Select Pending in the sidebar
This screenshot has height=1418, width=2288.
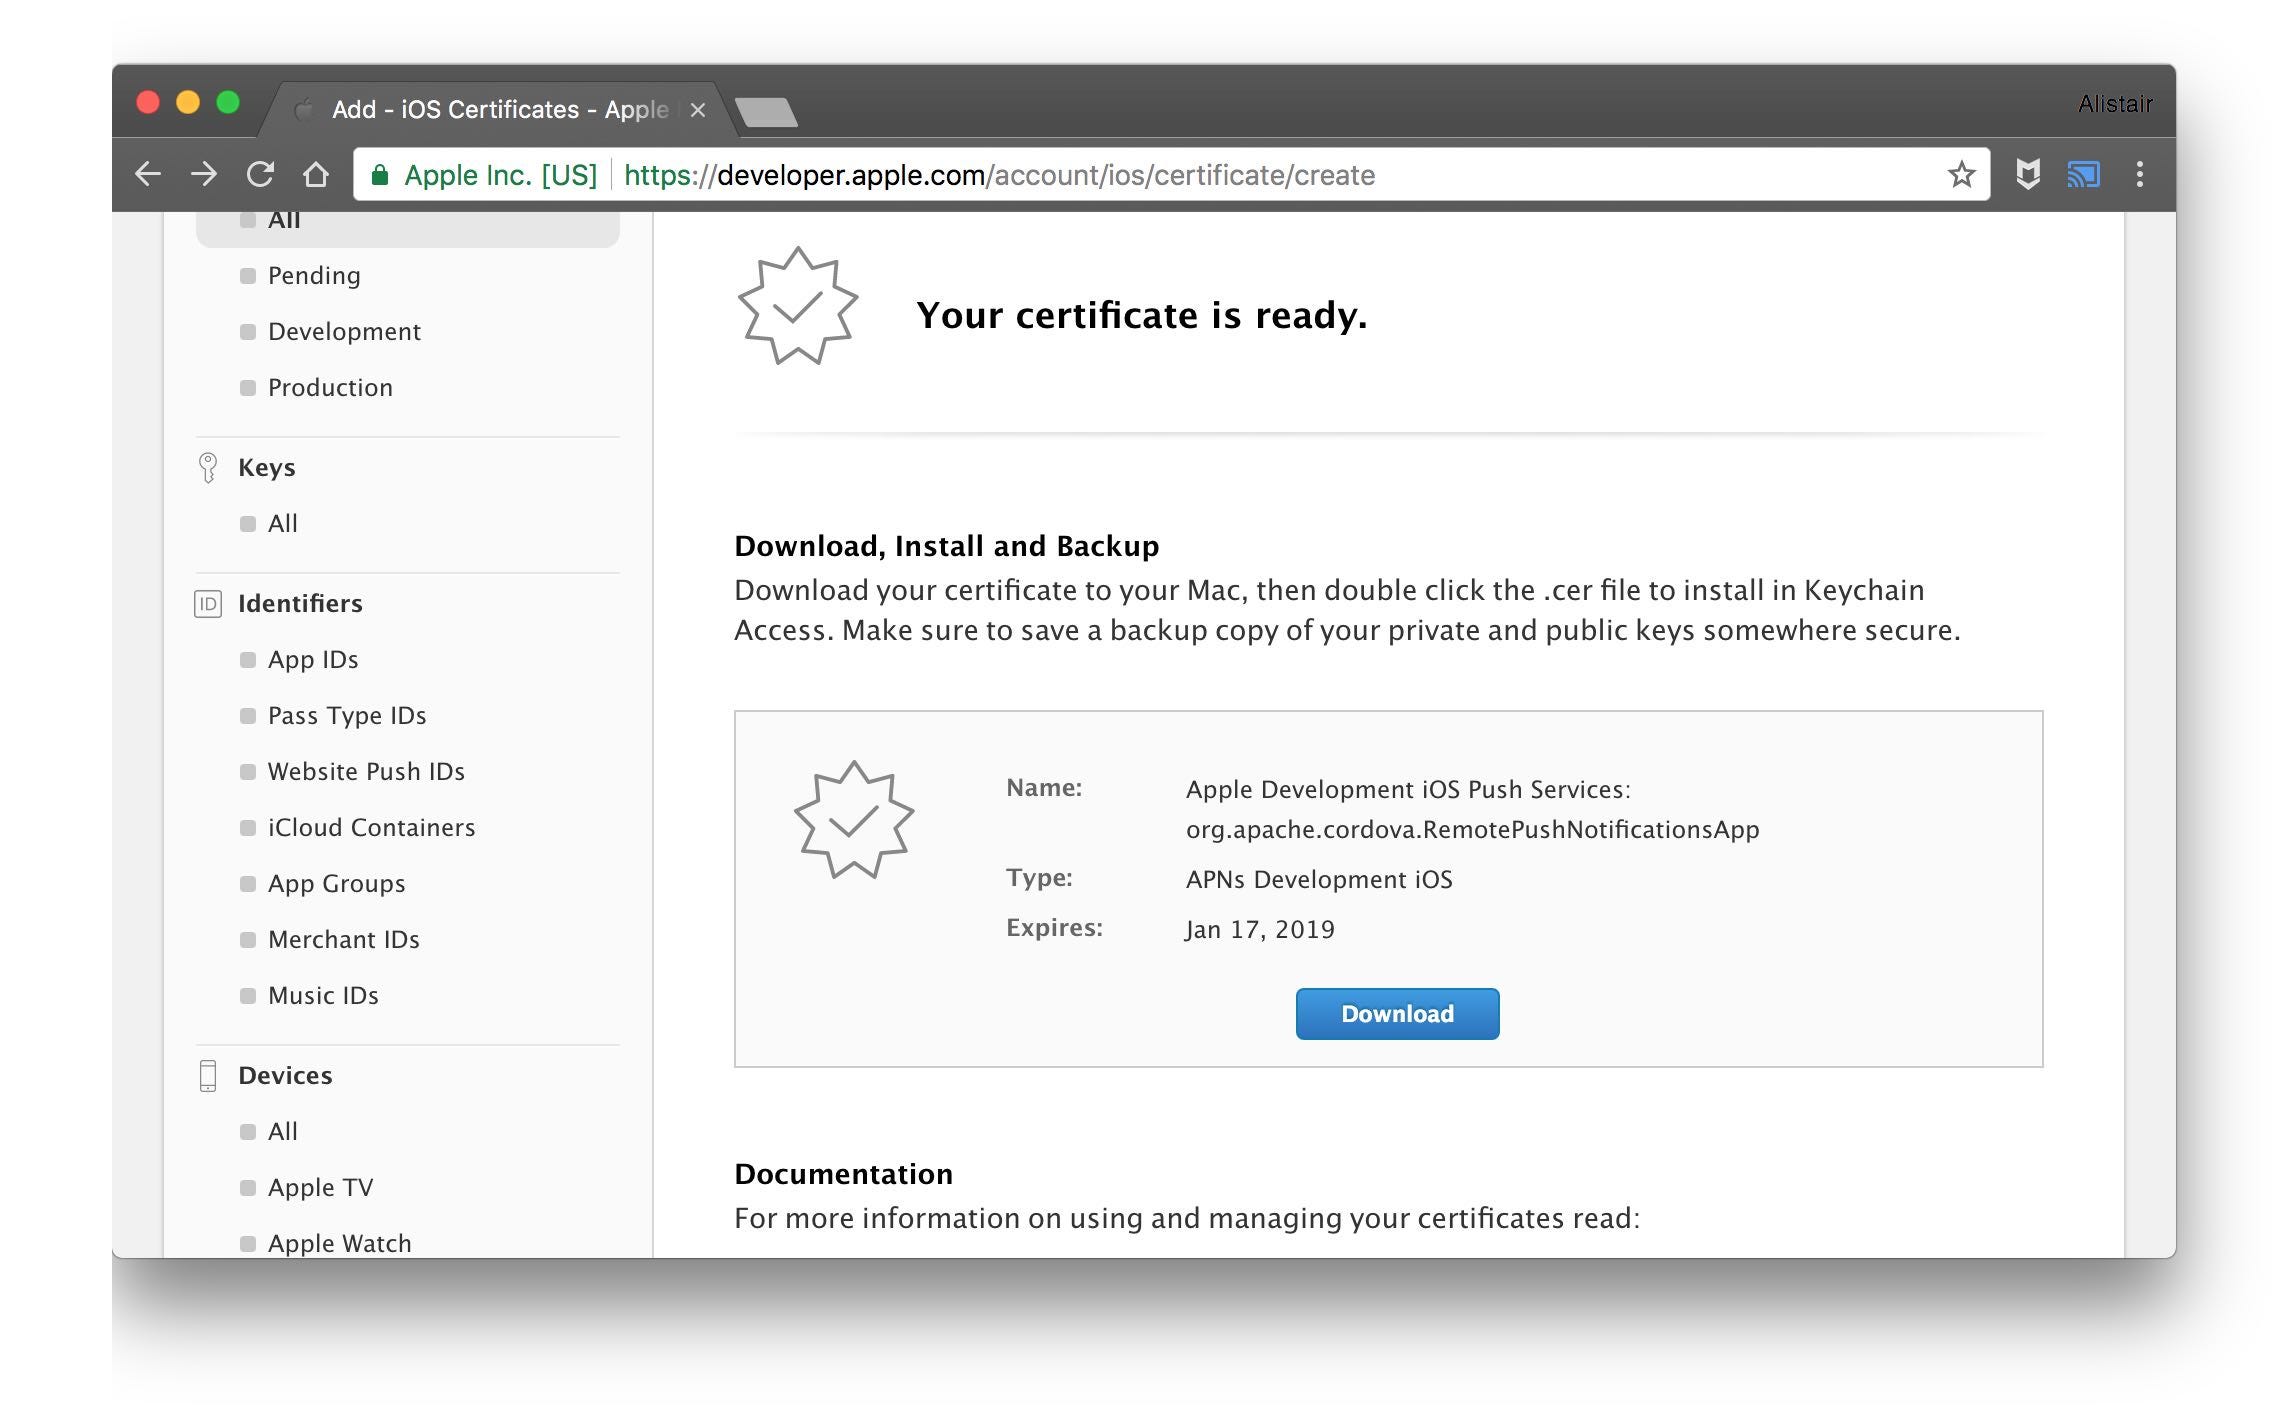pos(313,275)
